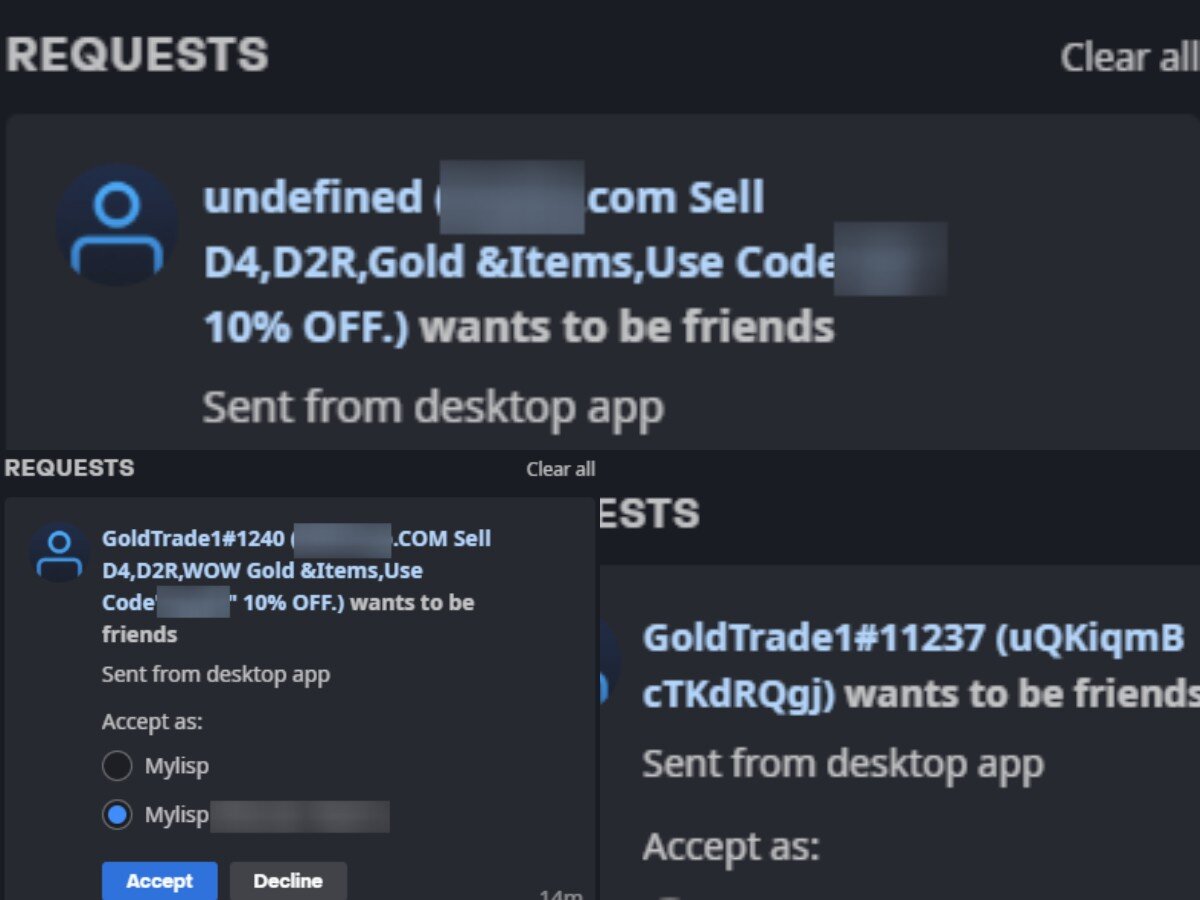Screen dimensions: 1200x900
Task: Click 'Sent from desktop app' under GoldTrade1#11237
Action: pos(843,764)
